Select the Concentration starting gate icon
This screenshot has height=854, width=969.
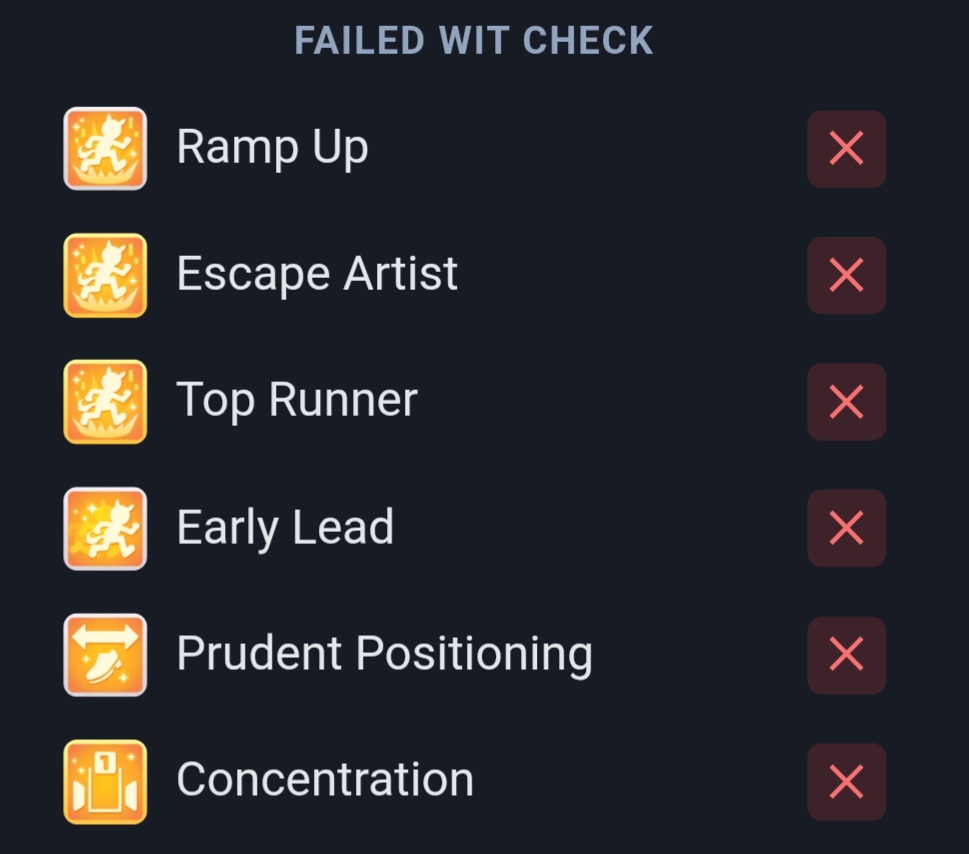tap(105, 782)
